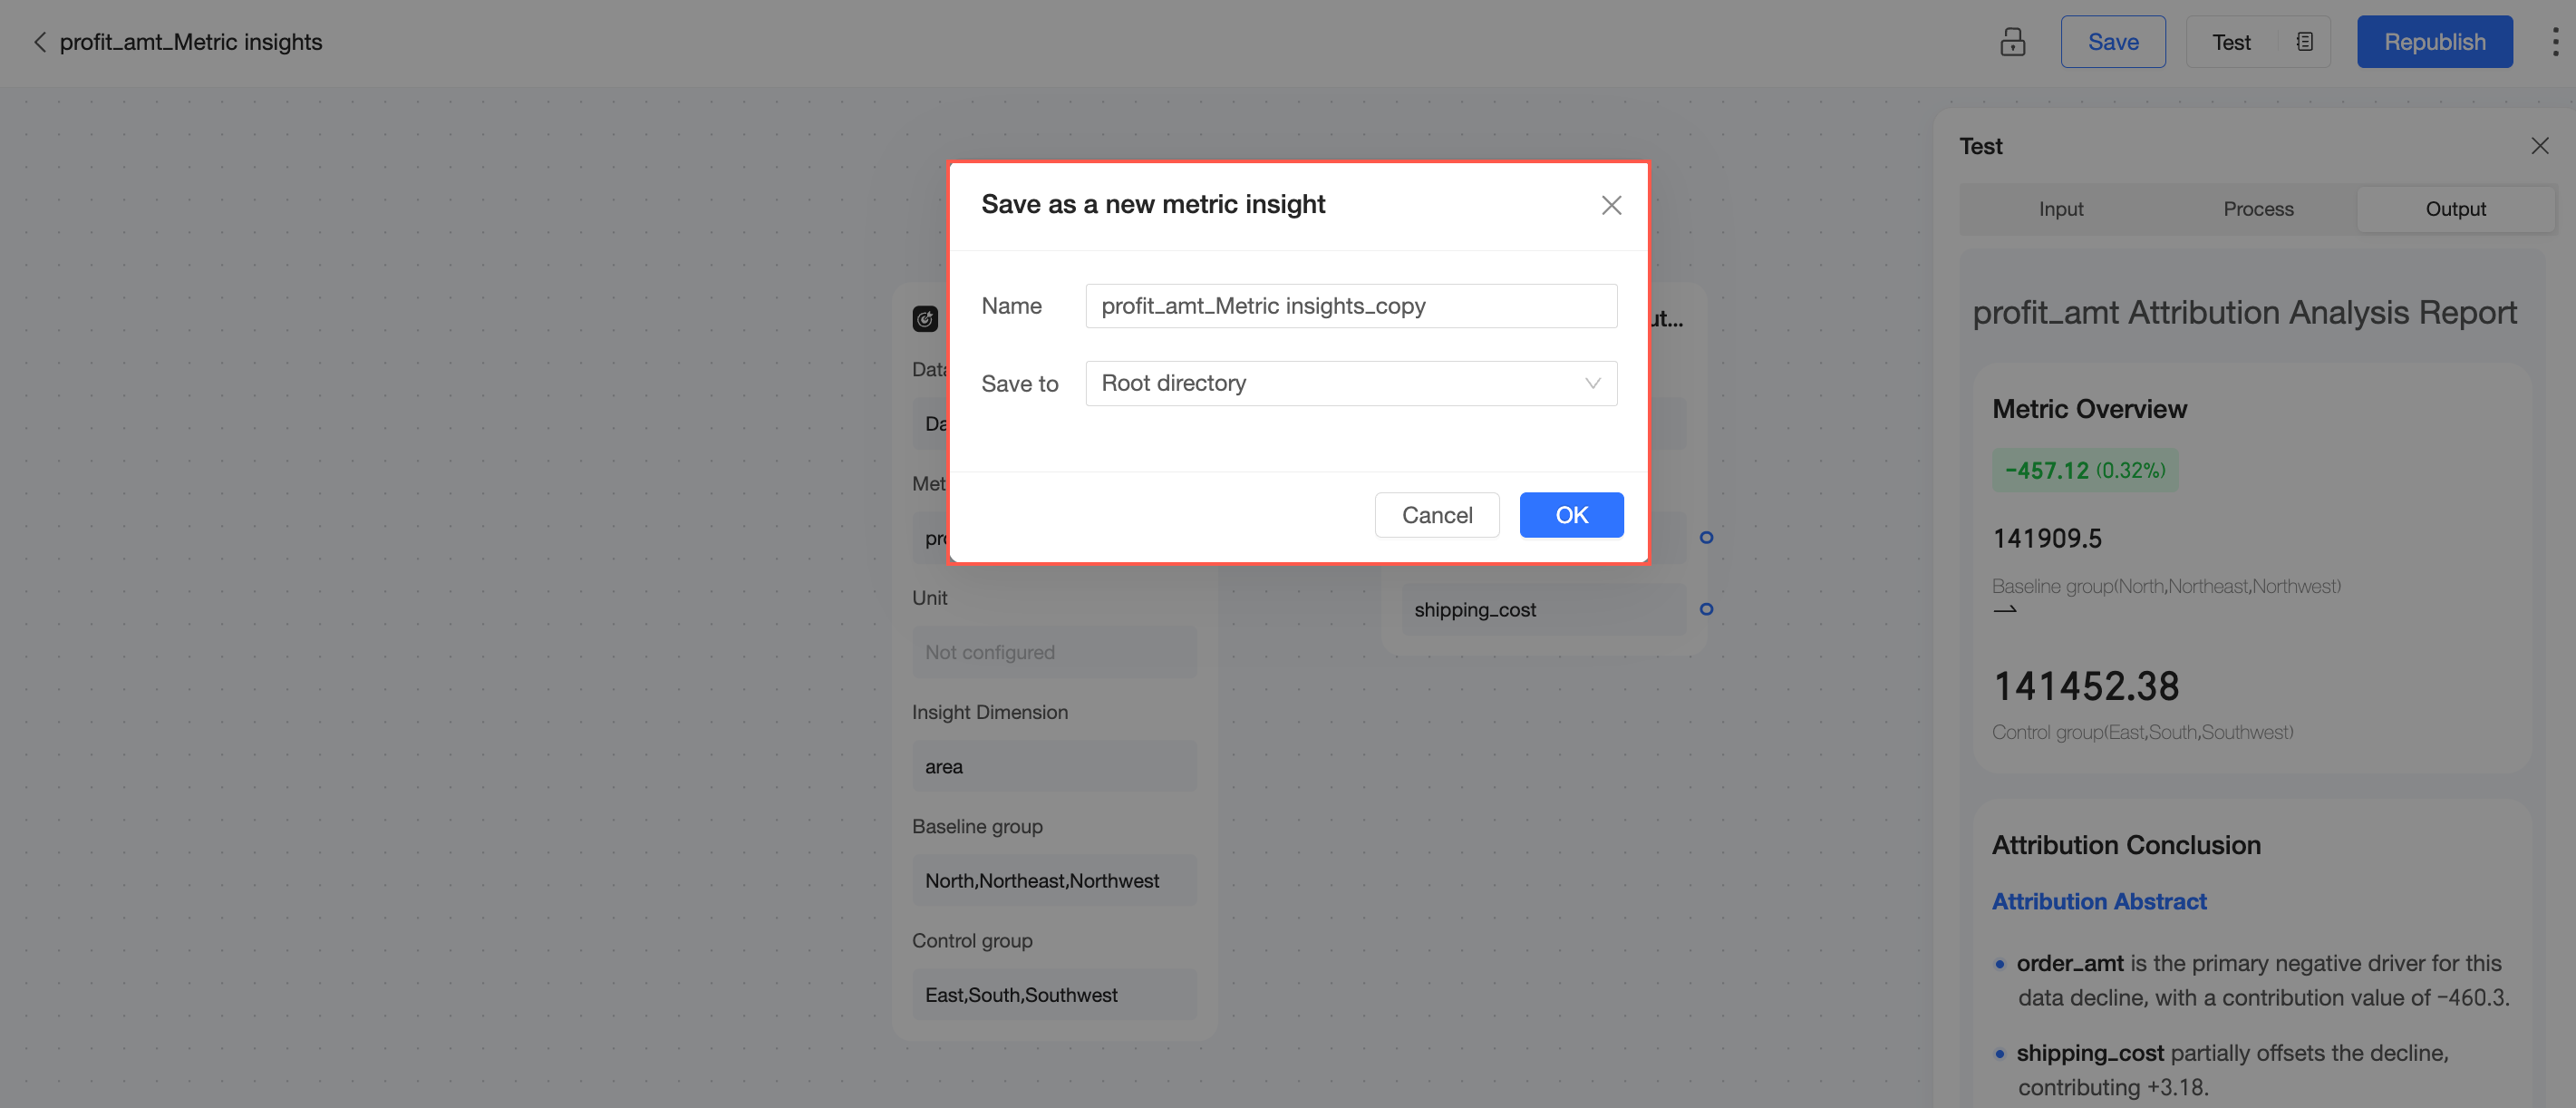This screenshot has height=1108, width=2576.
Task: Click the metric insight node icon
Action: [925, 319]
